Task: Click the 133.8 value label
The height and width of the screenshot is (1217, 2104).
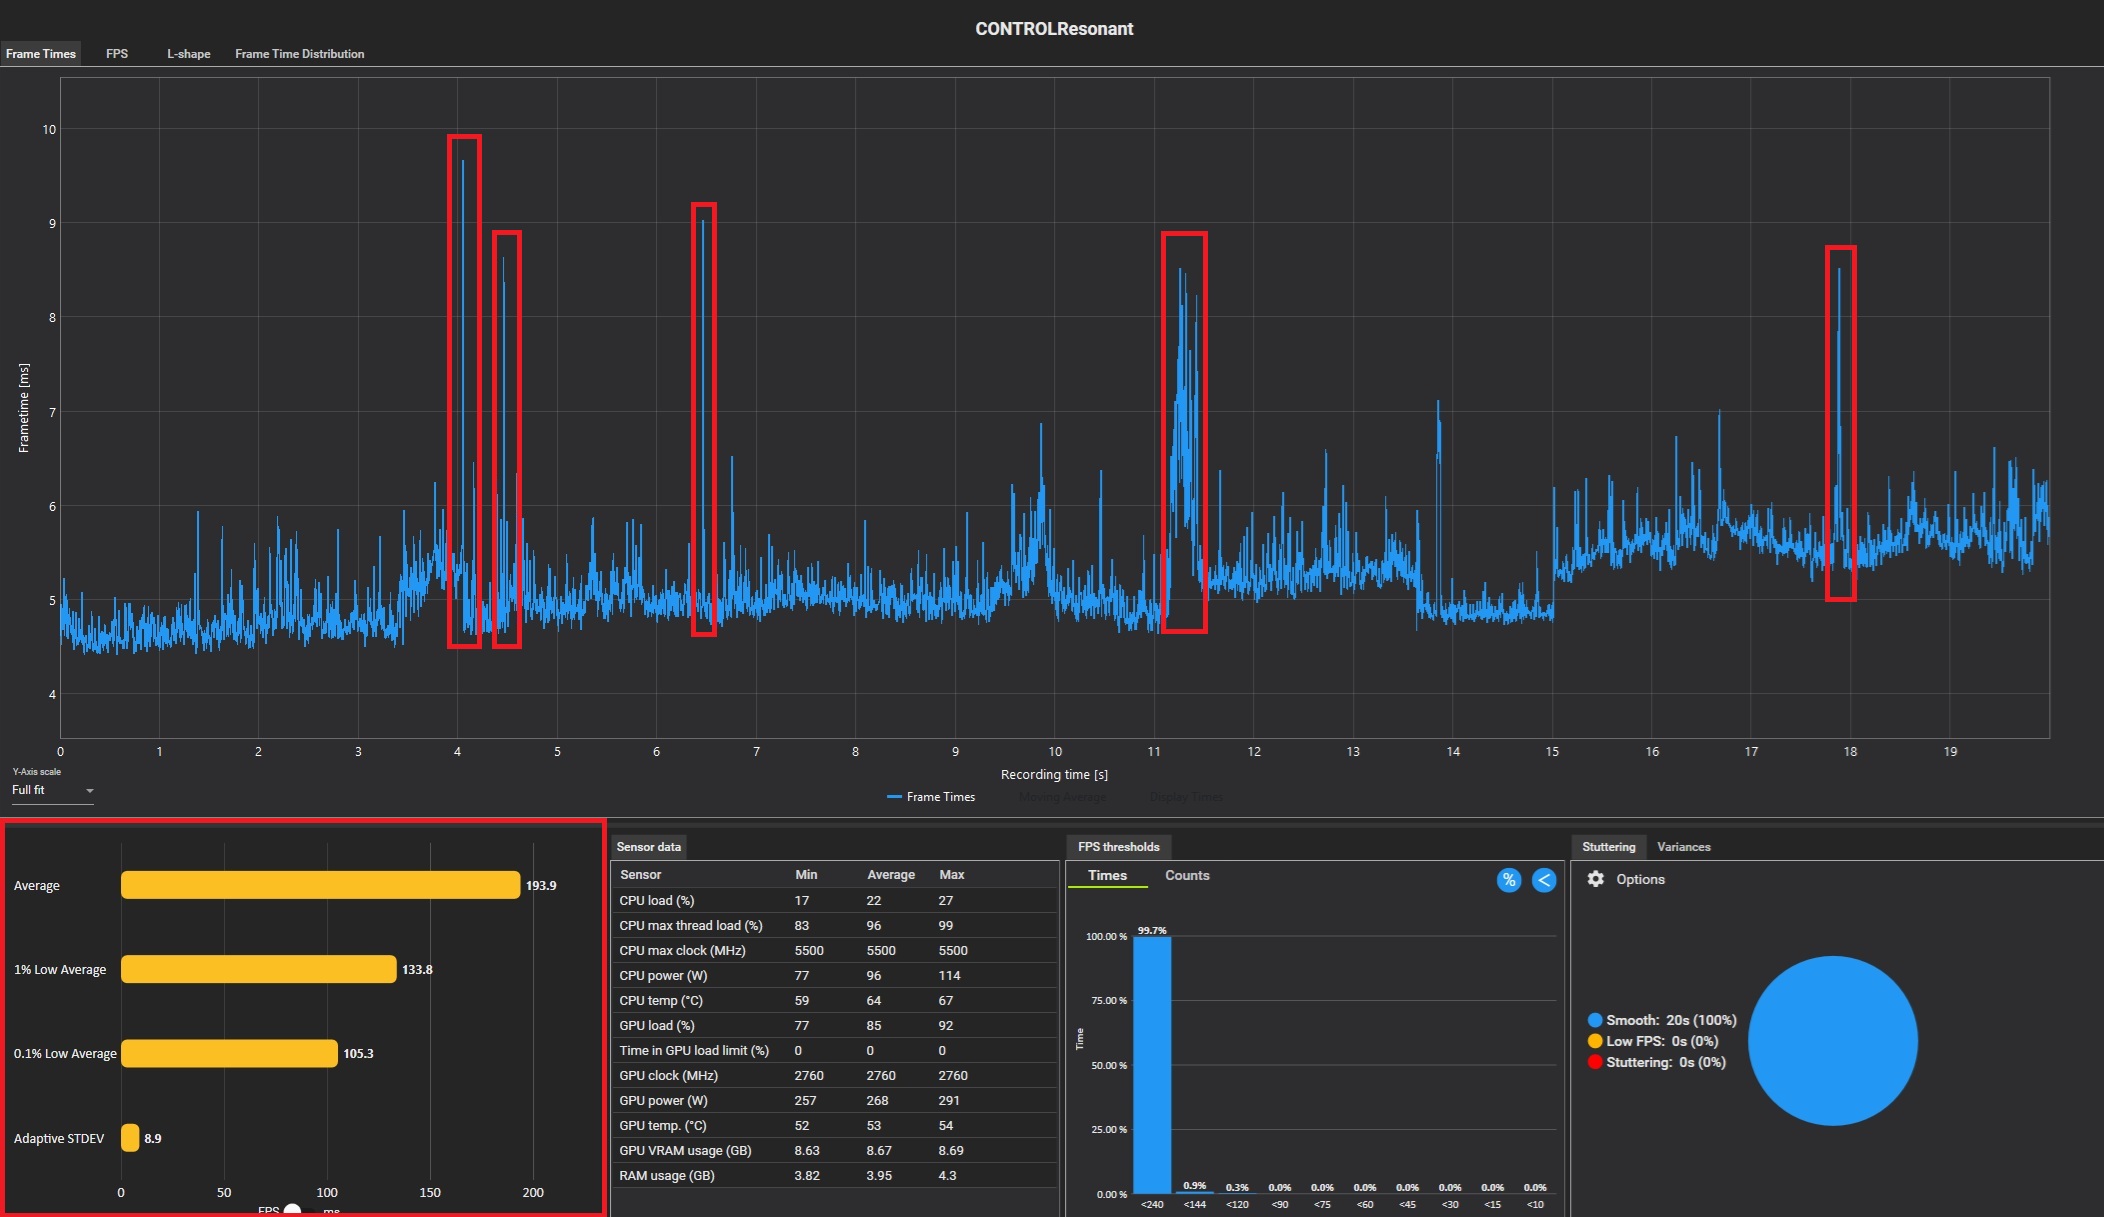Action: pos(417,969)
